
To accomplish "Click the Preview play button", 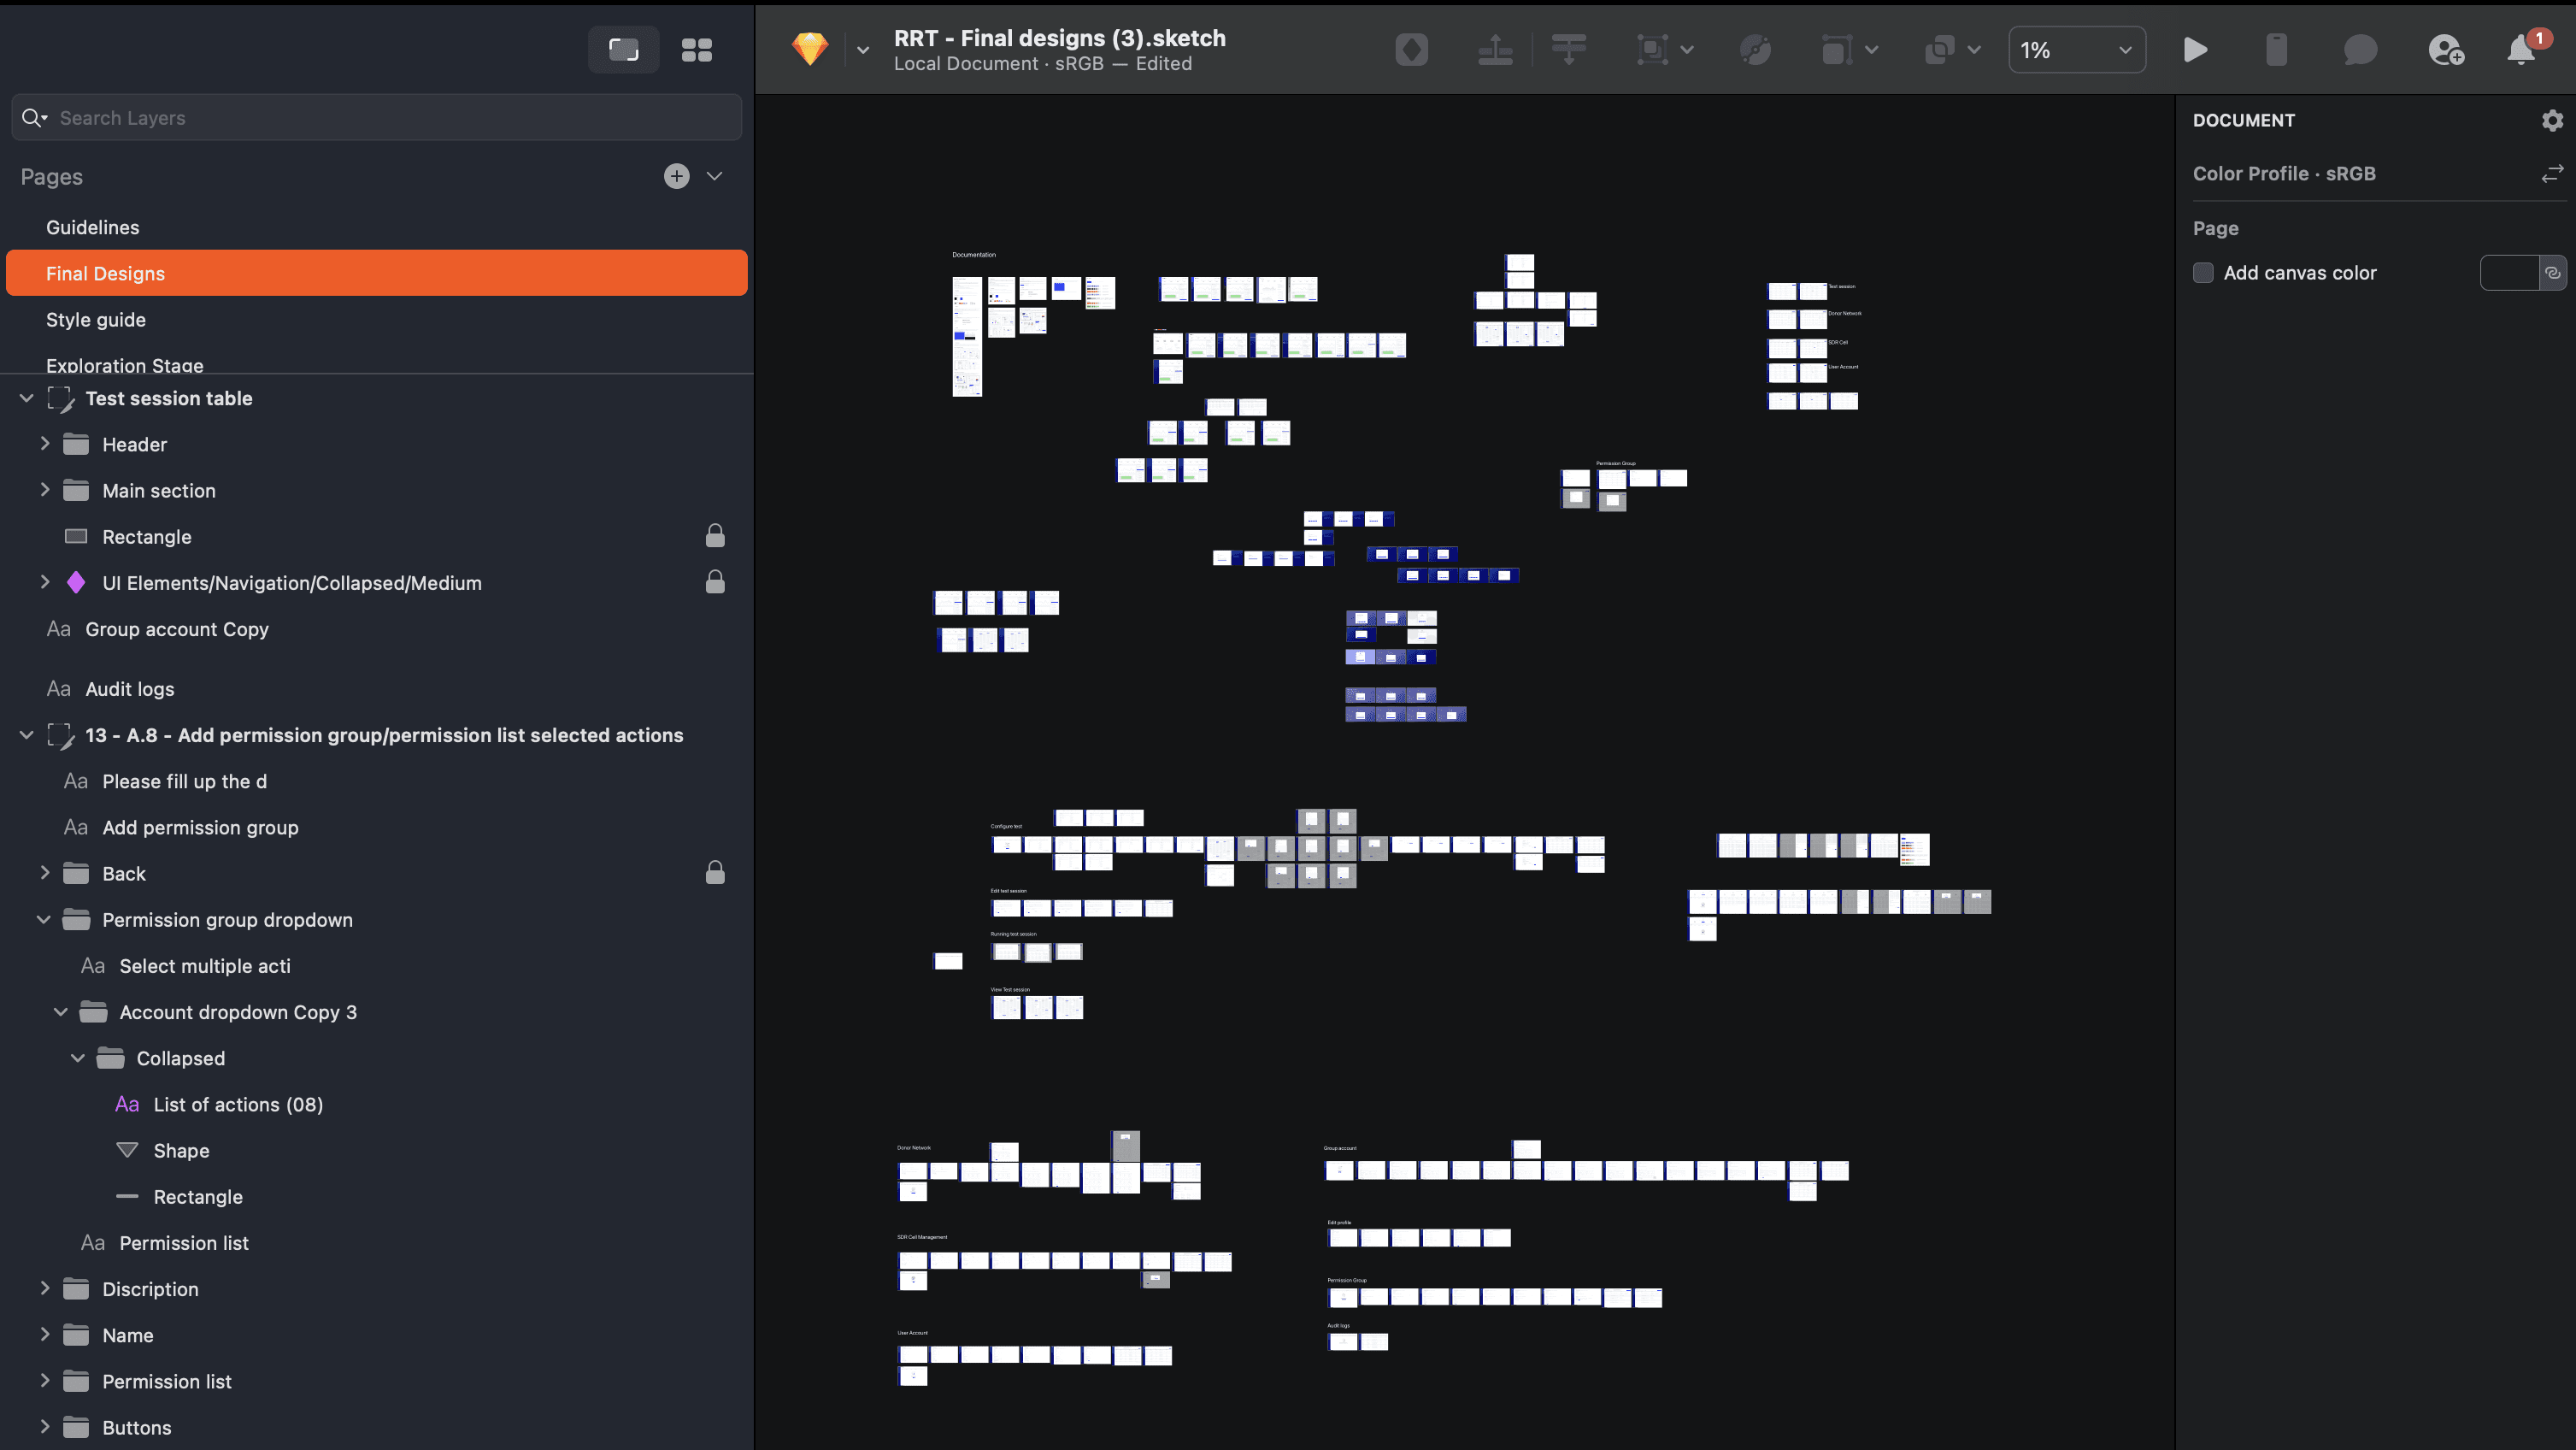I will coord(2194,49).
